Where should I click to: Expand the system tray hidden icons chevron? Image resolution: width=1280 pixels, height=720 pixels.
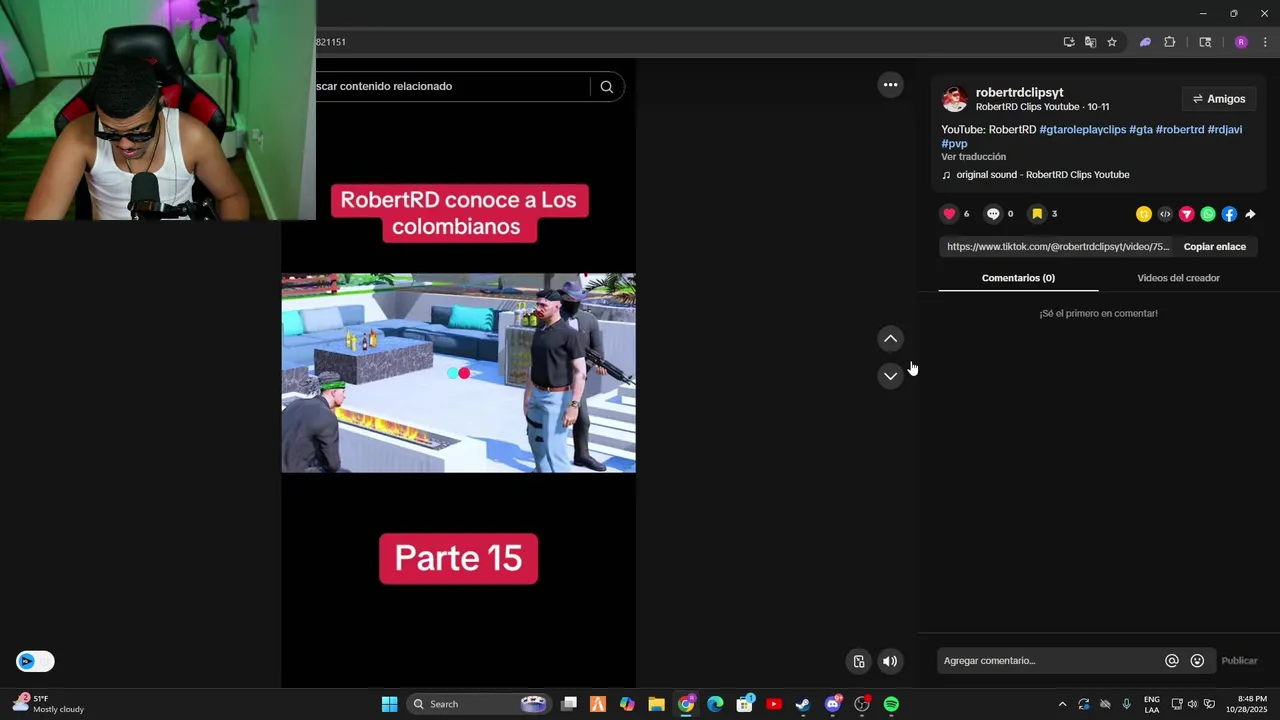point(1062,704)
